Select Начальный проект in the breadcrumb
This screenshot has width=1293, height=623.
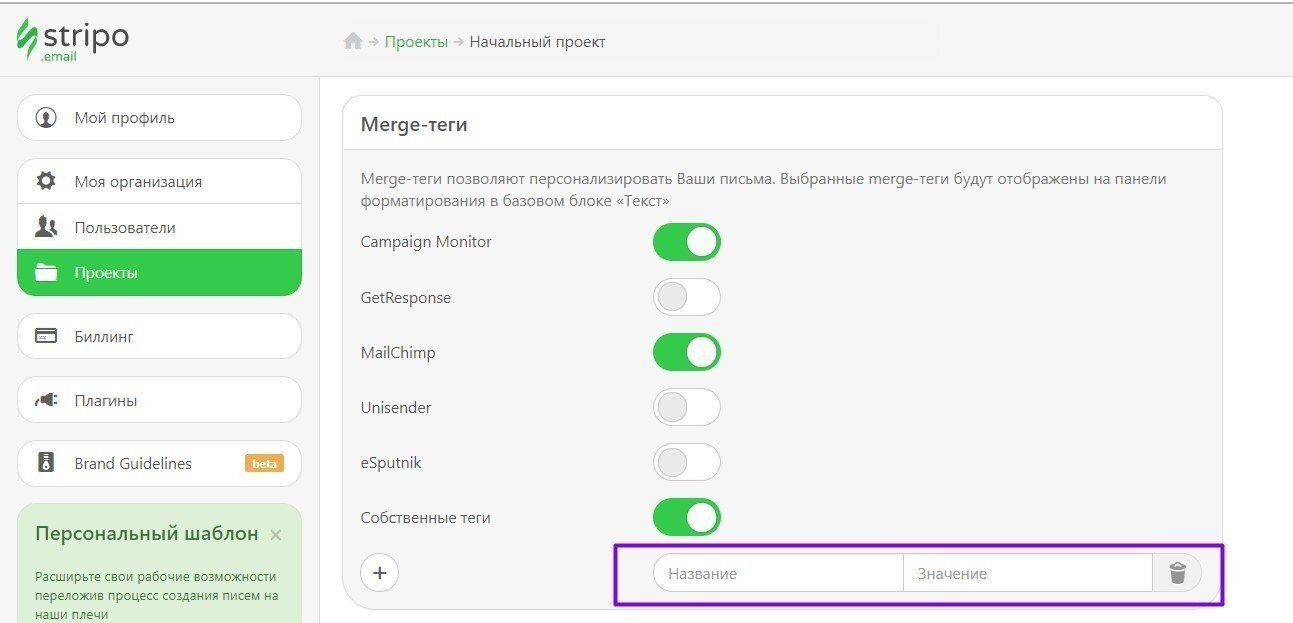click(x=538, y=41)
